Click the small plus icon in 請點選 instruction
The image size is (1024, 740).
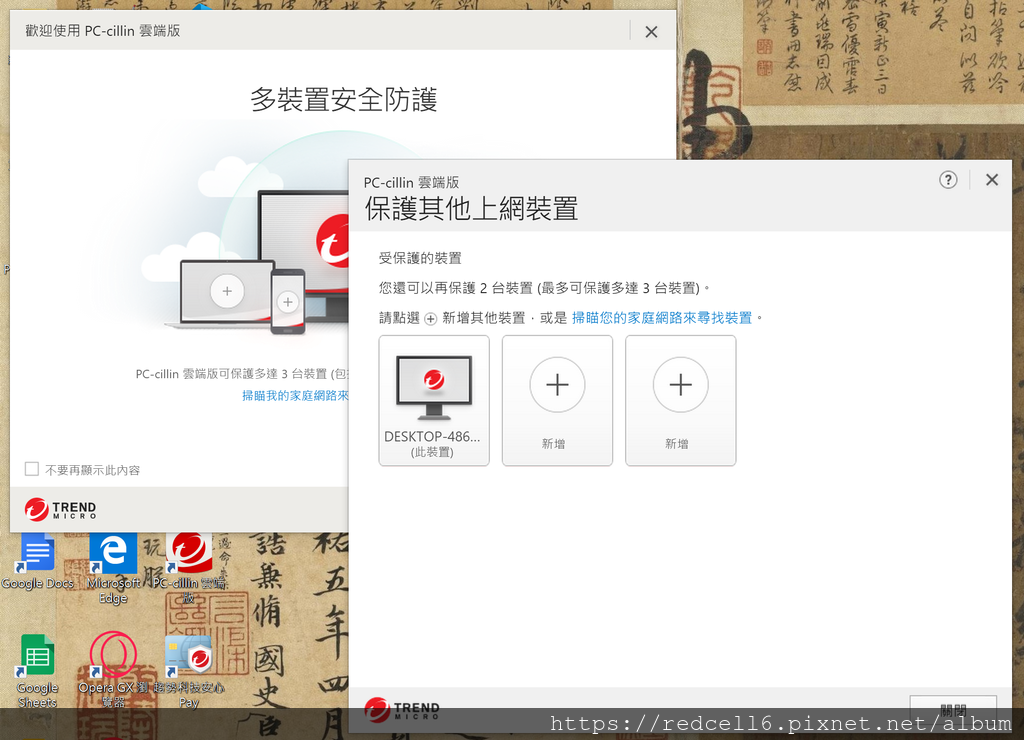[x=430, y=319]
